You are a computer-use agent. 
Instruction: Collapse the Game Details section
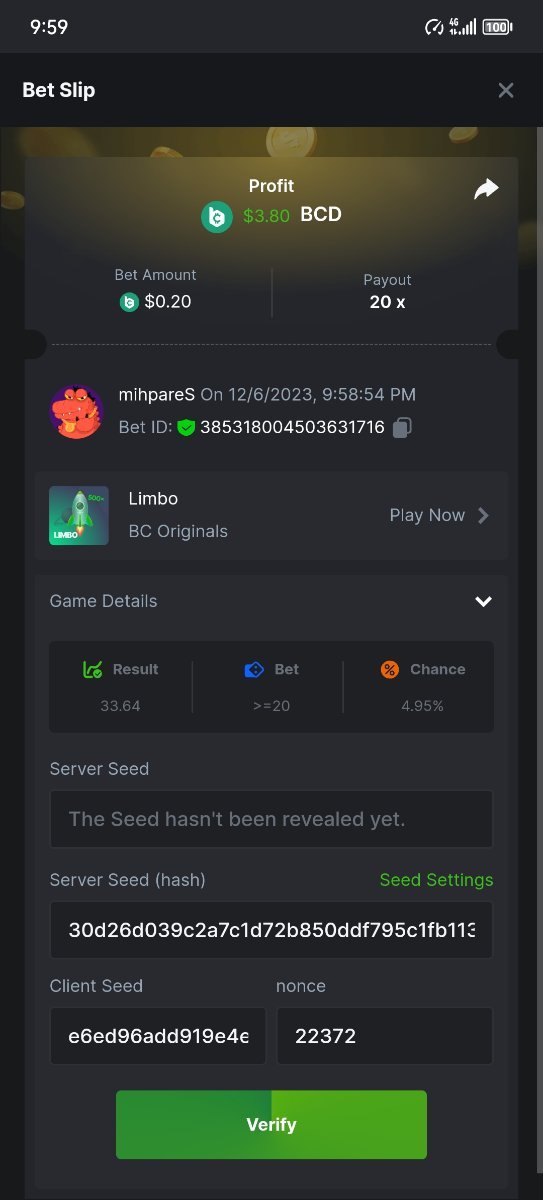483,601
